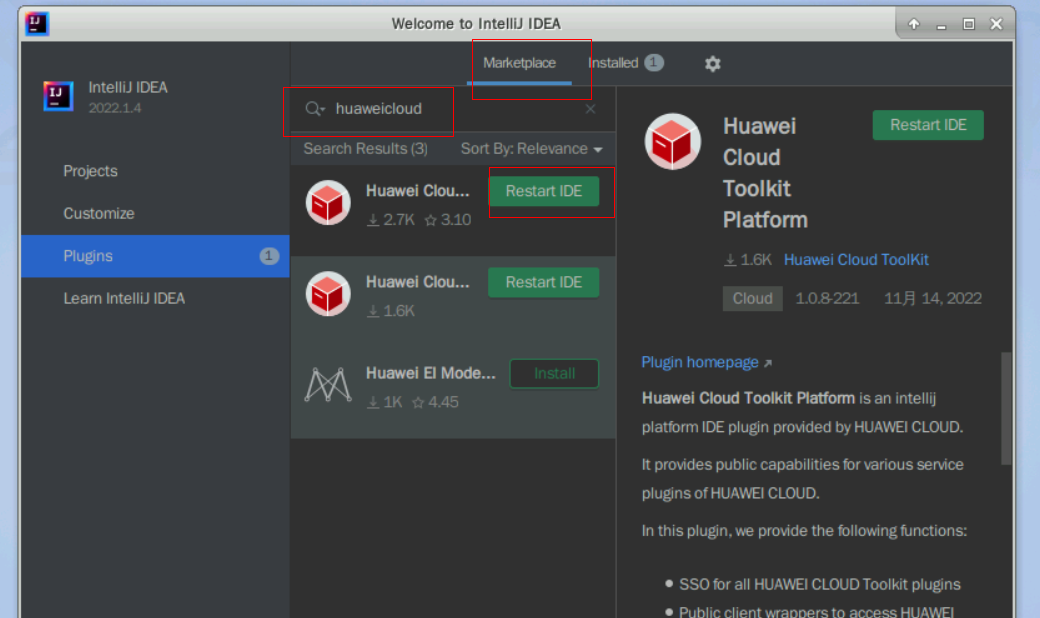Screen dimensions: 1040x618
Task: Click the IntelliJ icon in title bar
Action: pos(36,23)
